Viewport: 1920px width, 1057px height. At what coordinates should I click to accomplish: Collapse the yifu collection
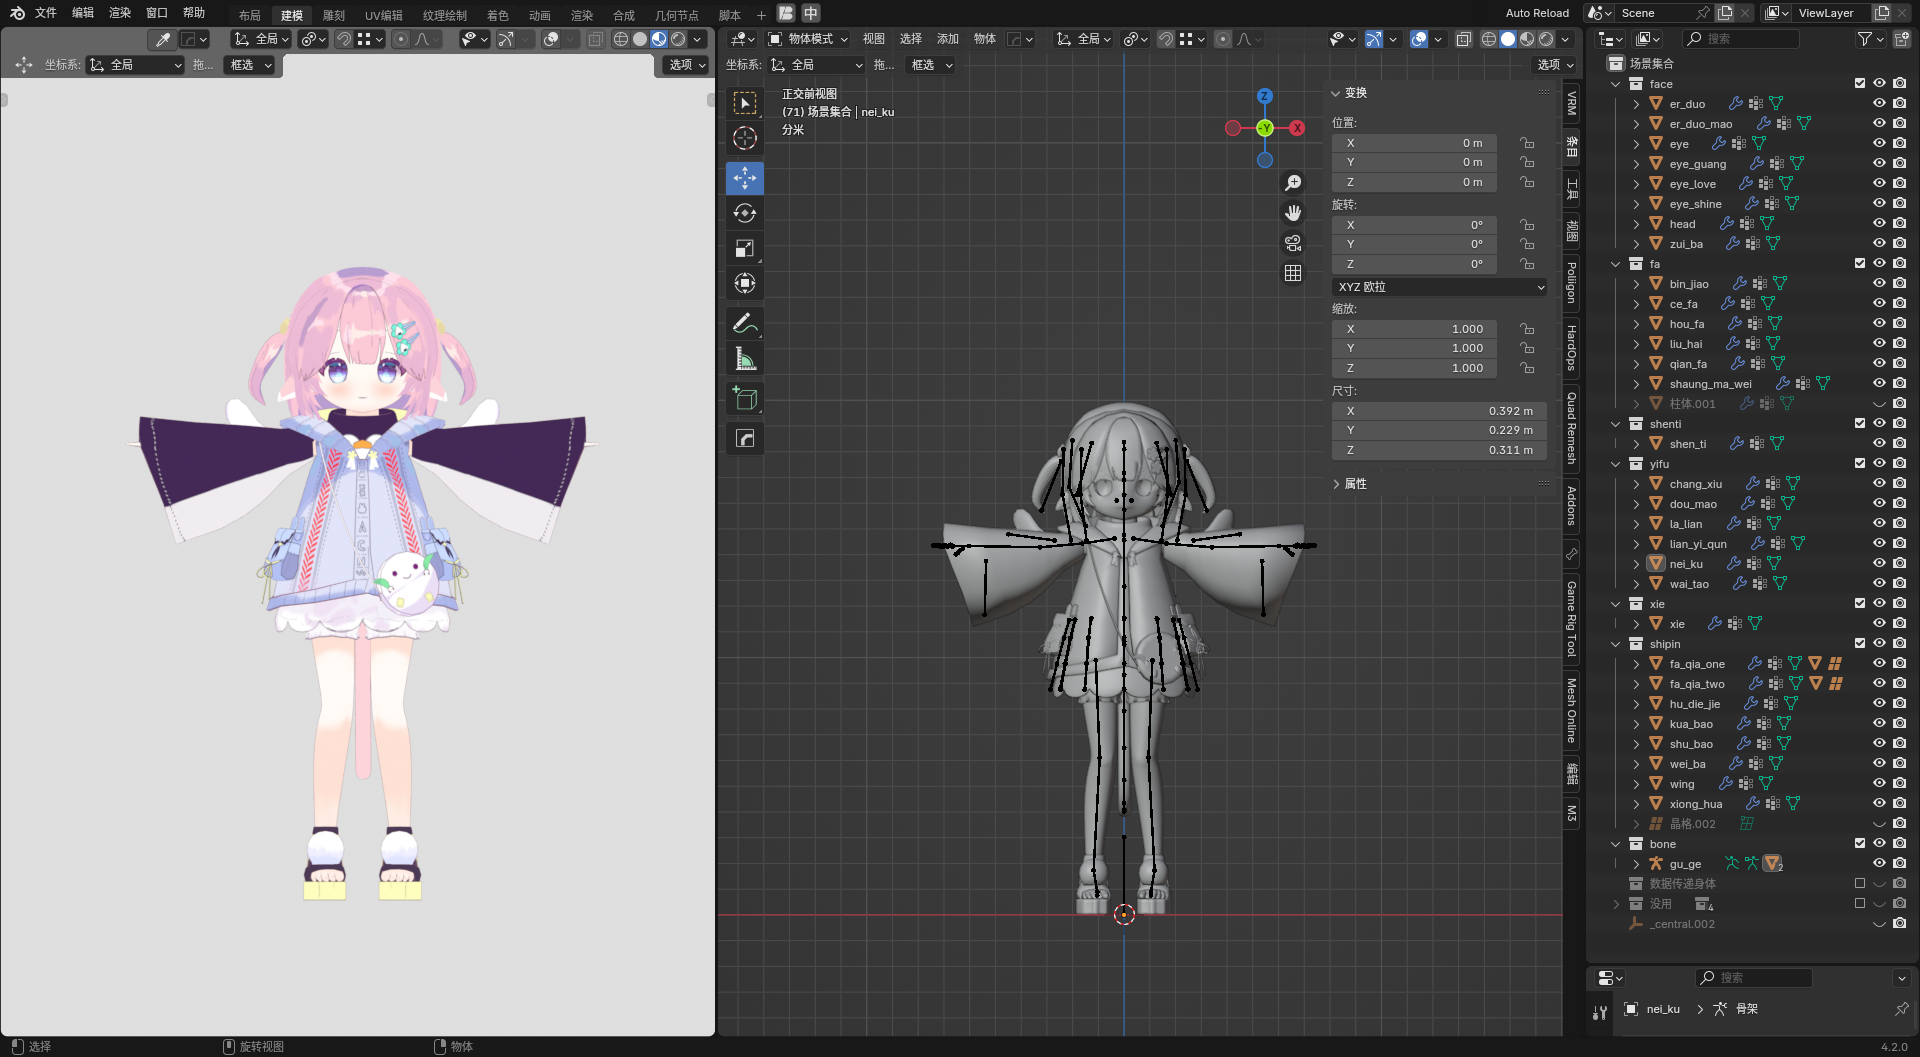pyautogui.click(x=1616, y=464)
